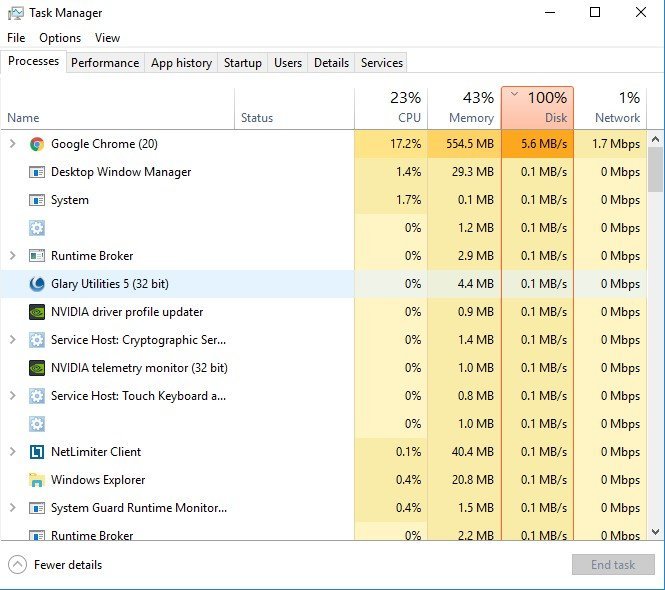Screen dimensions: 665x590
Task: Open the Options menu
Action: [x=60, y=38]
